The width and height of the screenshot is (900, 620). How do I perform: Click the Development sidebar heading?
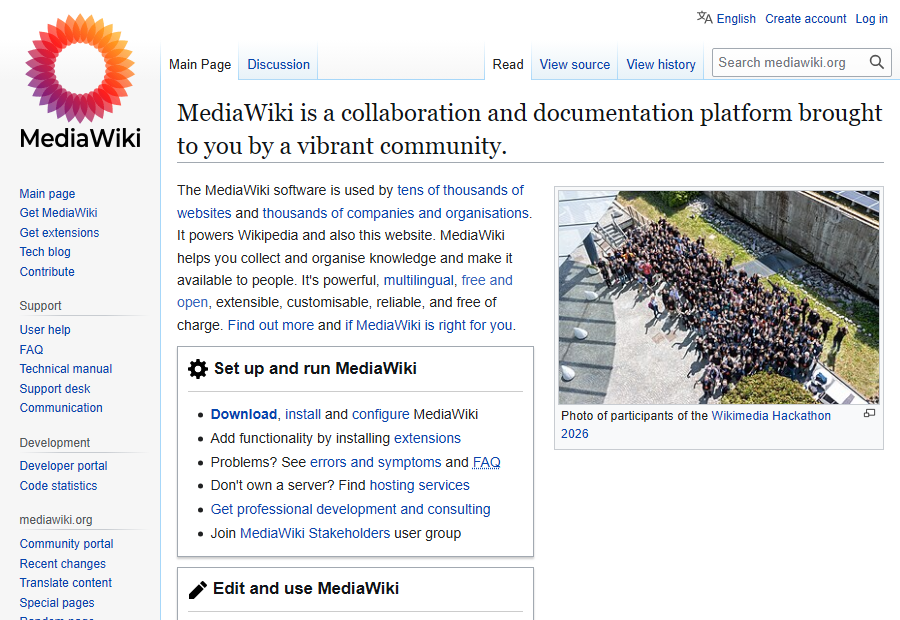pyautogui.click(x=55, y=443)
